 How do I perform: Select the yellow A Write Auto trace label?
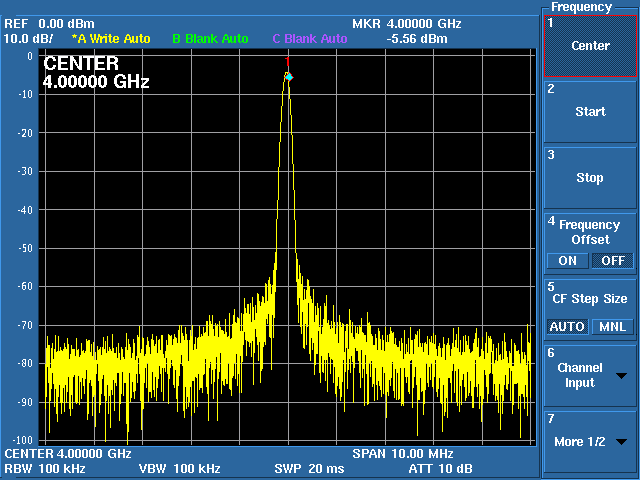[111, 39]
